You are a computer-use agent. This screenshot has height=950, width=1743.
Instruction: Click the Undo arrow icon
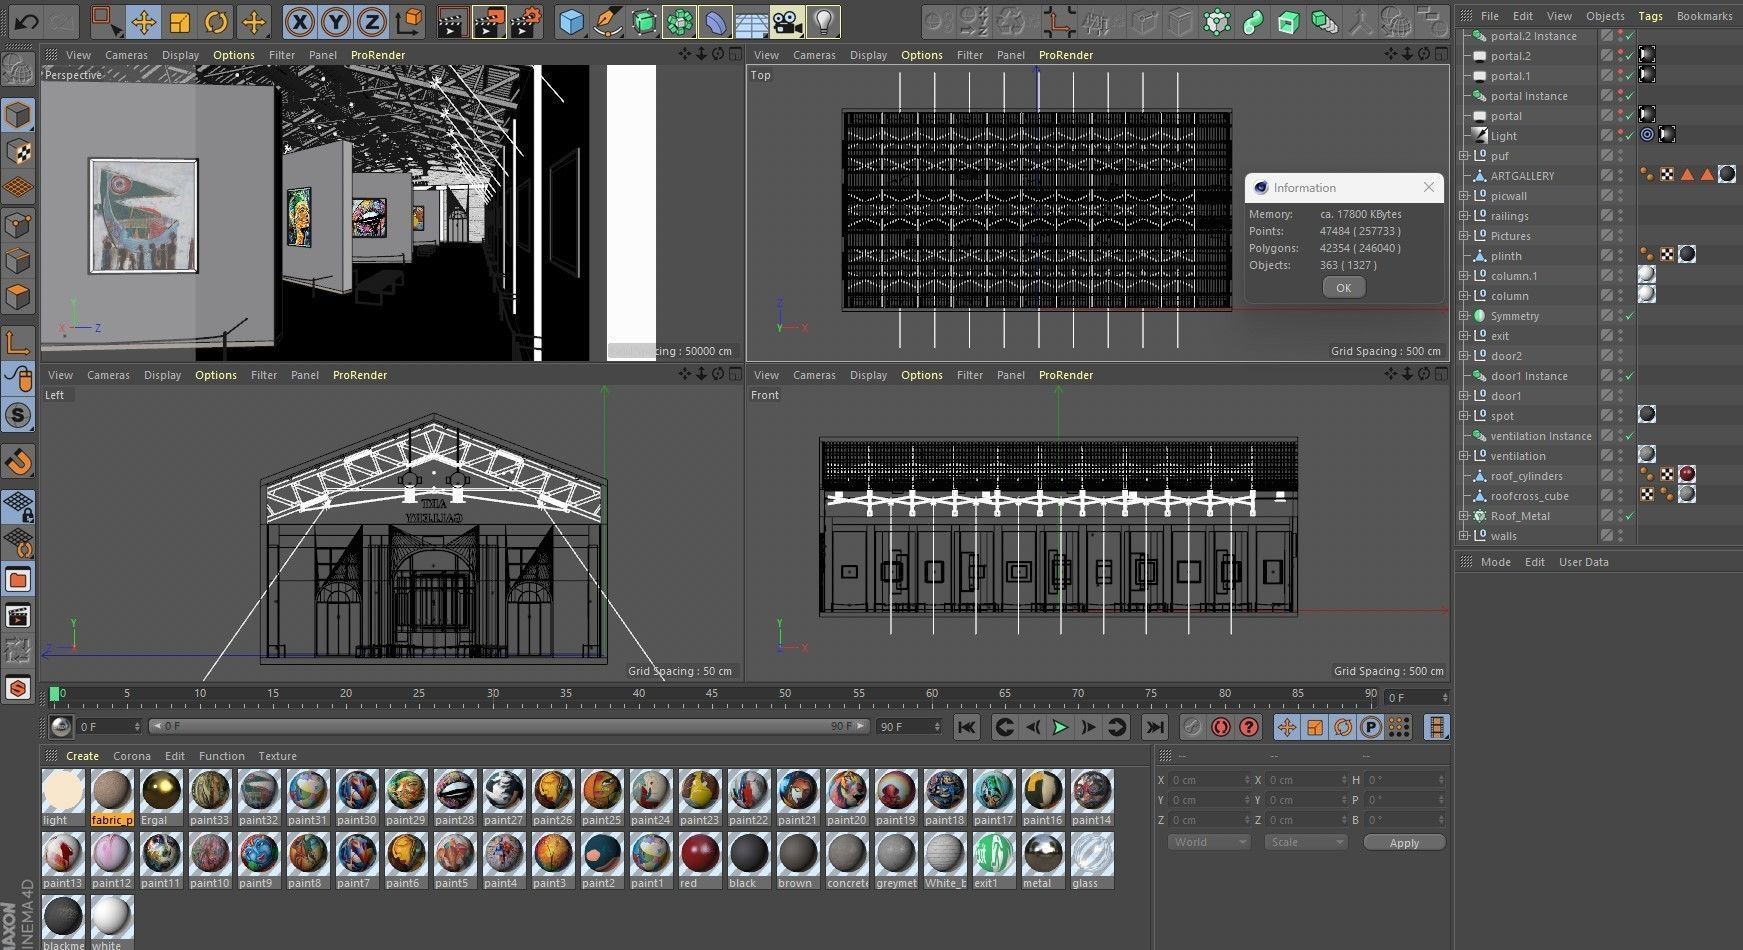click(26, 22)
